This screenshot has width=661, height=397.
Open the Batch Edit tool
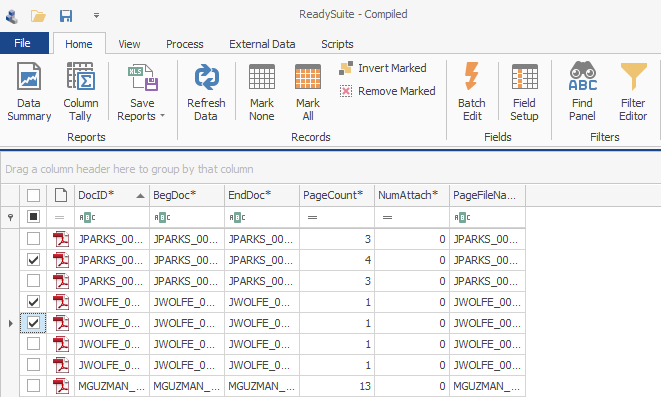[472, 92]
